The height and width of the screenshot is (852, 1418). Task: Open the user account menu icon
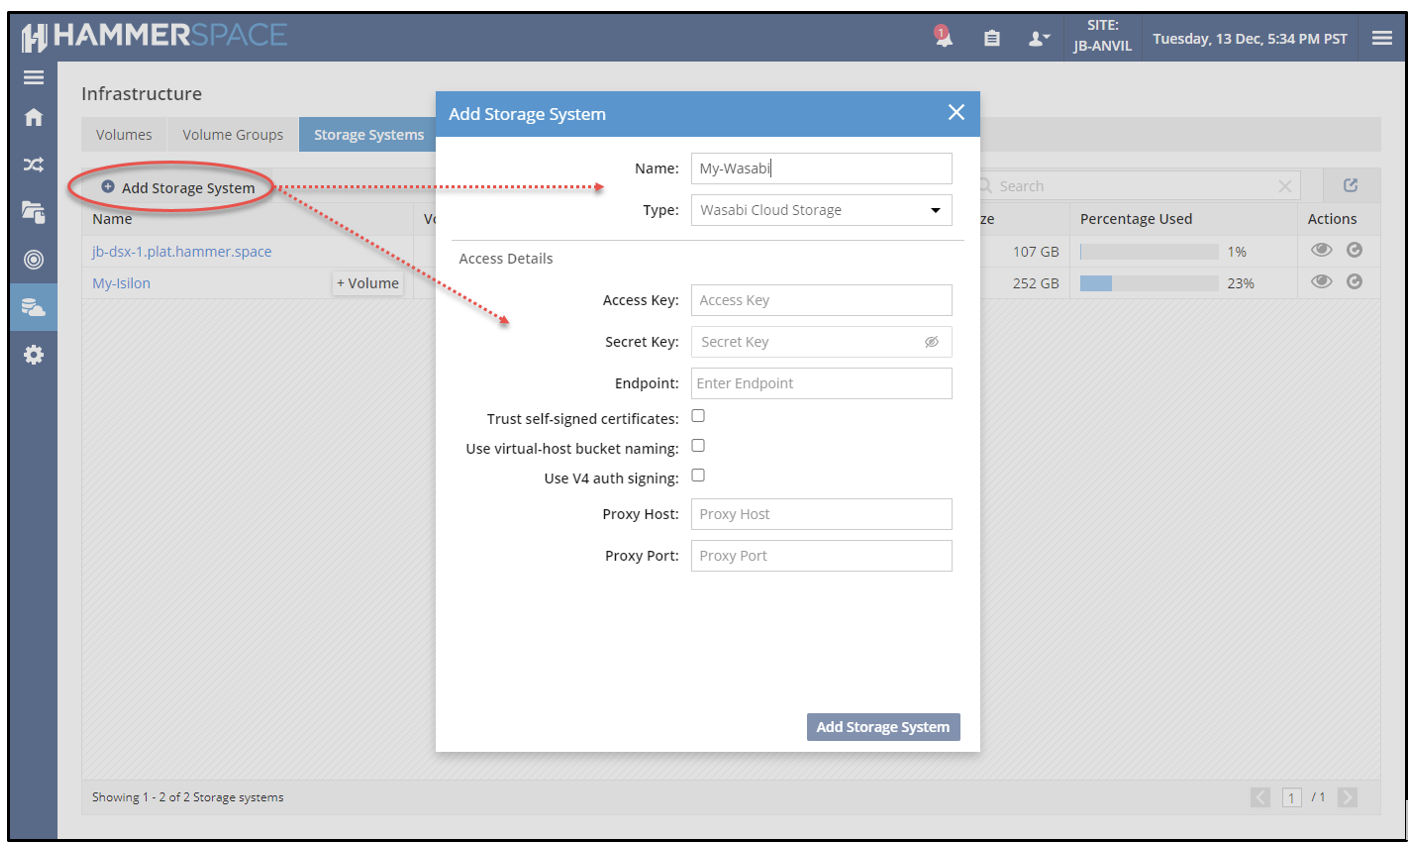click(1039, 38)
